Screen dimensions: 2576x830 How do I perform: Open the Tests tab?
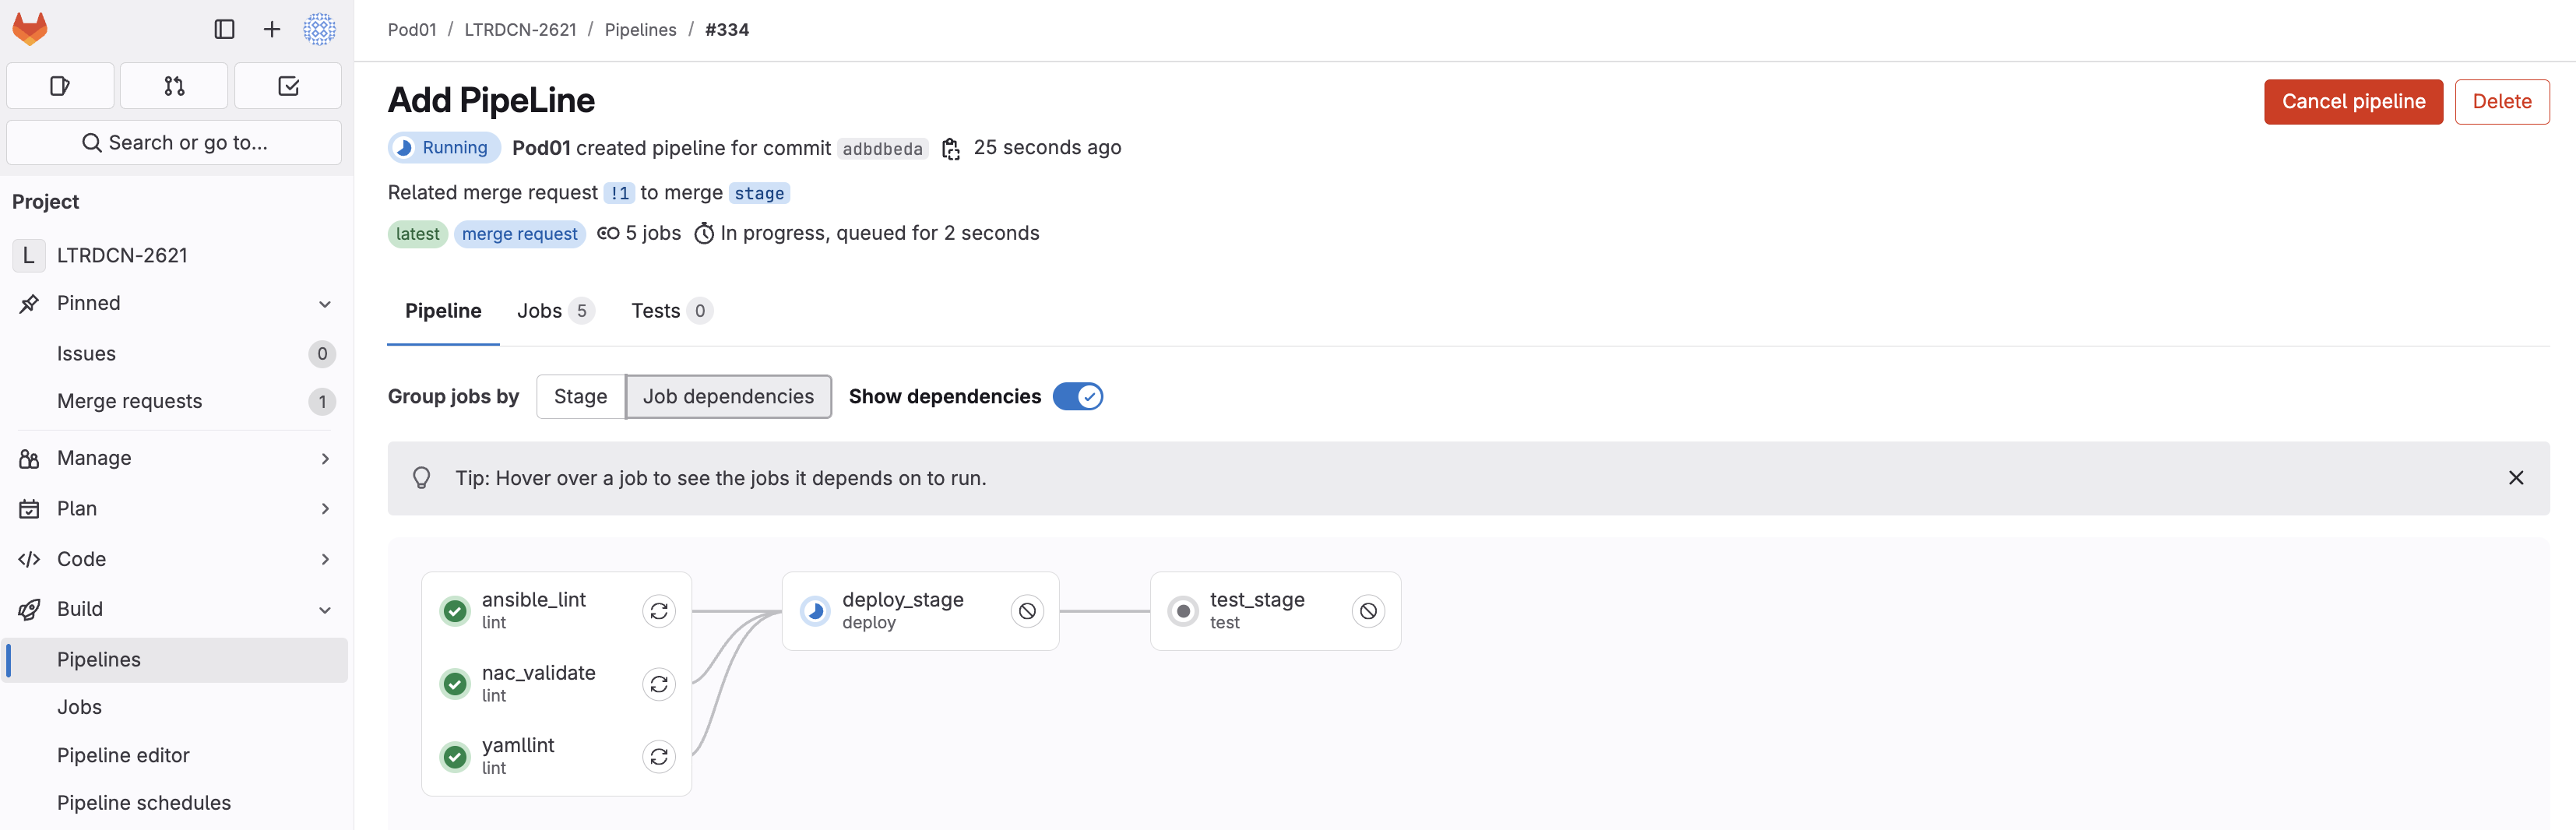(670, 311)
